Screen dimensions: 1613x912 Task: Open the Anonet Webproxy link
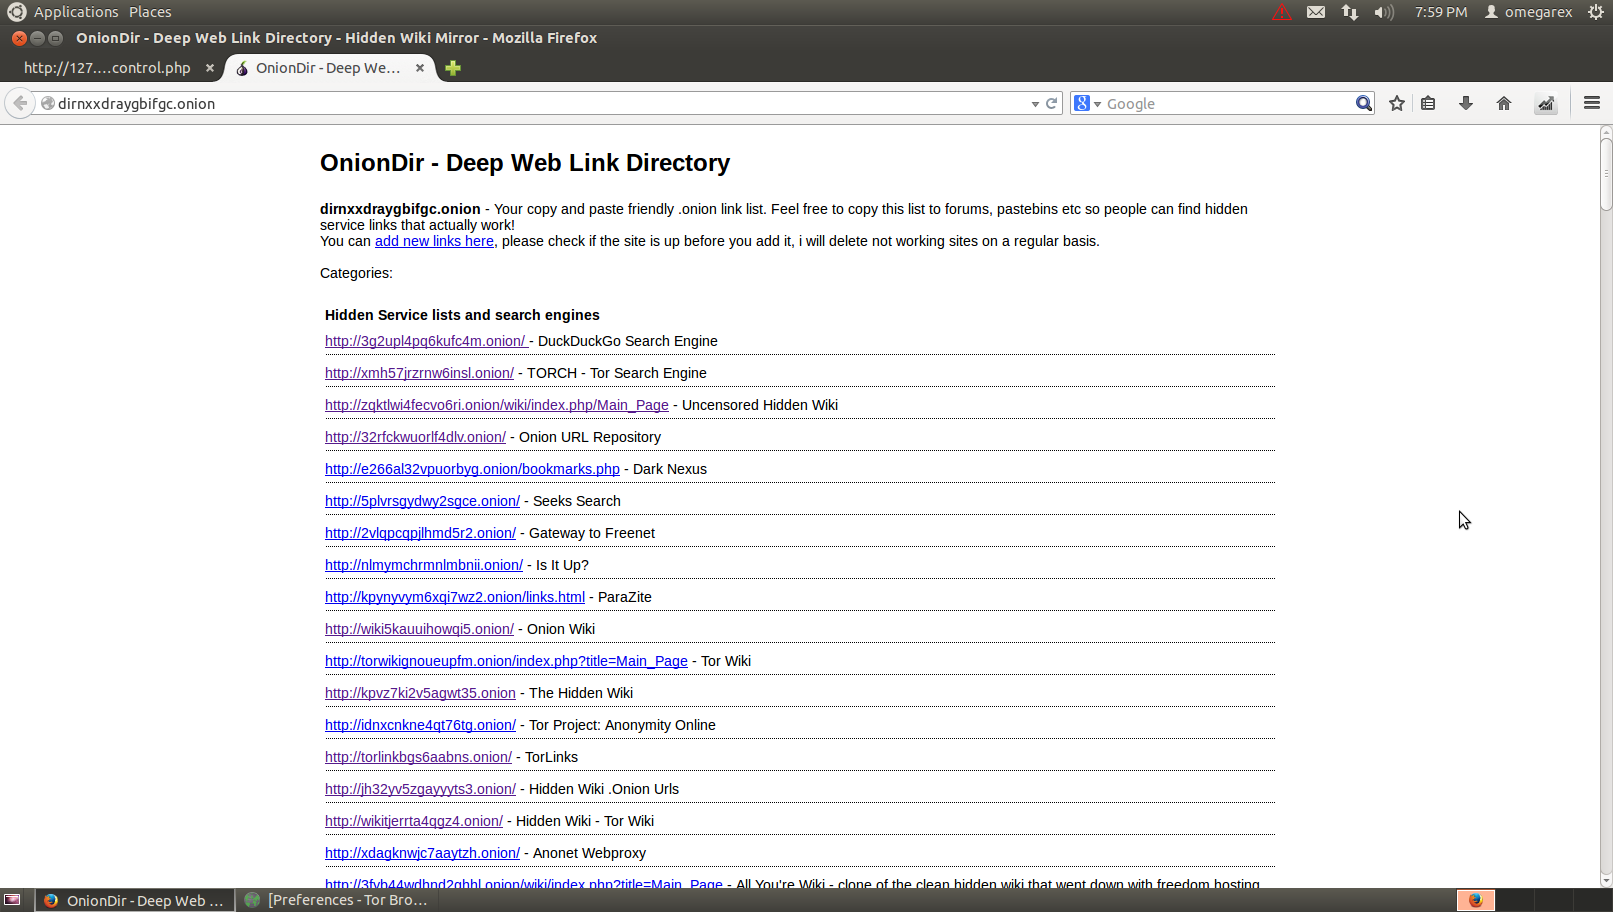(x=422, y=853)
